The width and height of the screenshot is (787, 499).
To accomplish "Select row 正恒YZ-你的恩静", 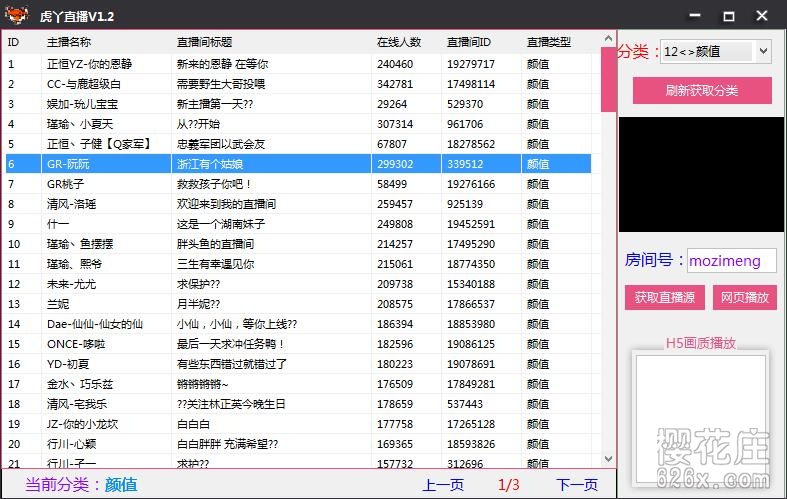I will point(298,64).
